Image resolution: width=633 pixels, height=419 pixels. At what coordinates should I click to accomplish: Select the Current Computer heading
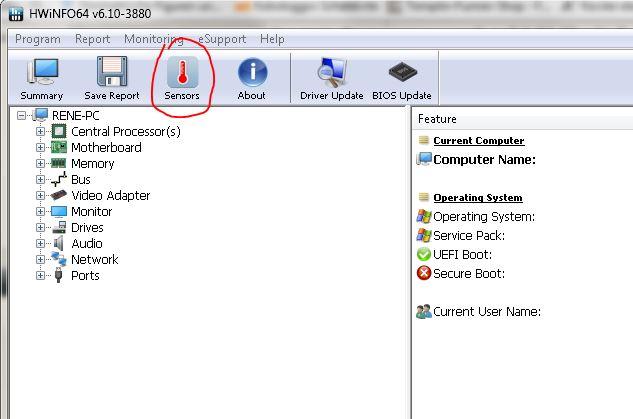(x=479, y=140)
